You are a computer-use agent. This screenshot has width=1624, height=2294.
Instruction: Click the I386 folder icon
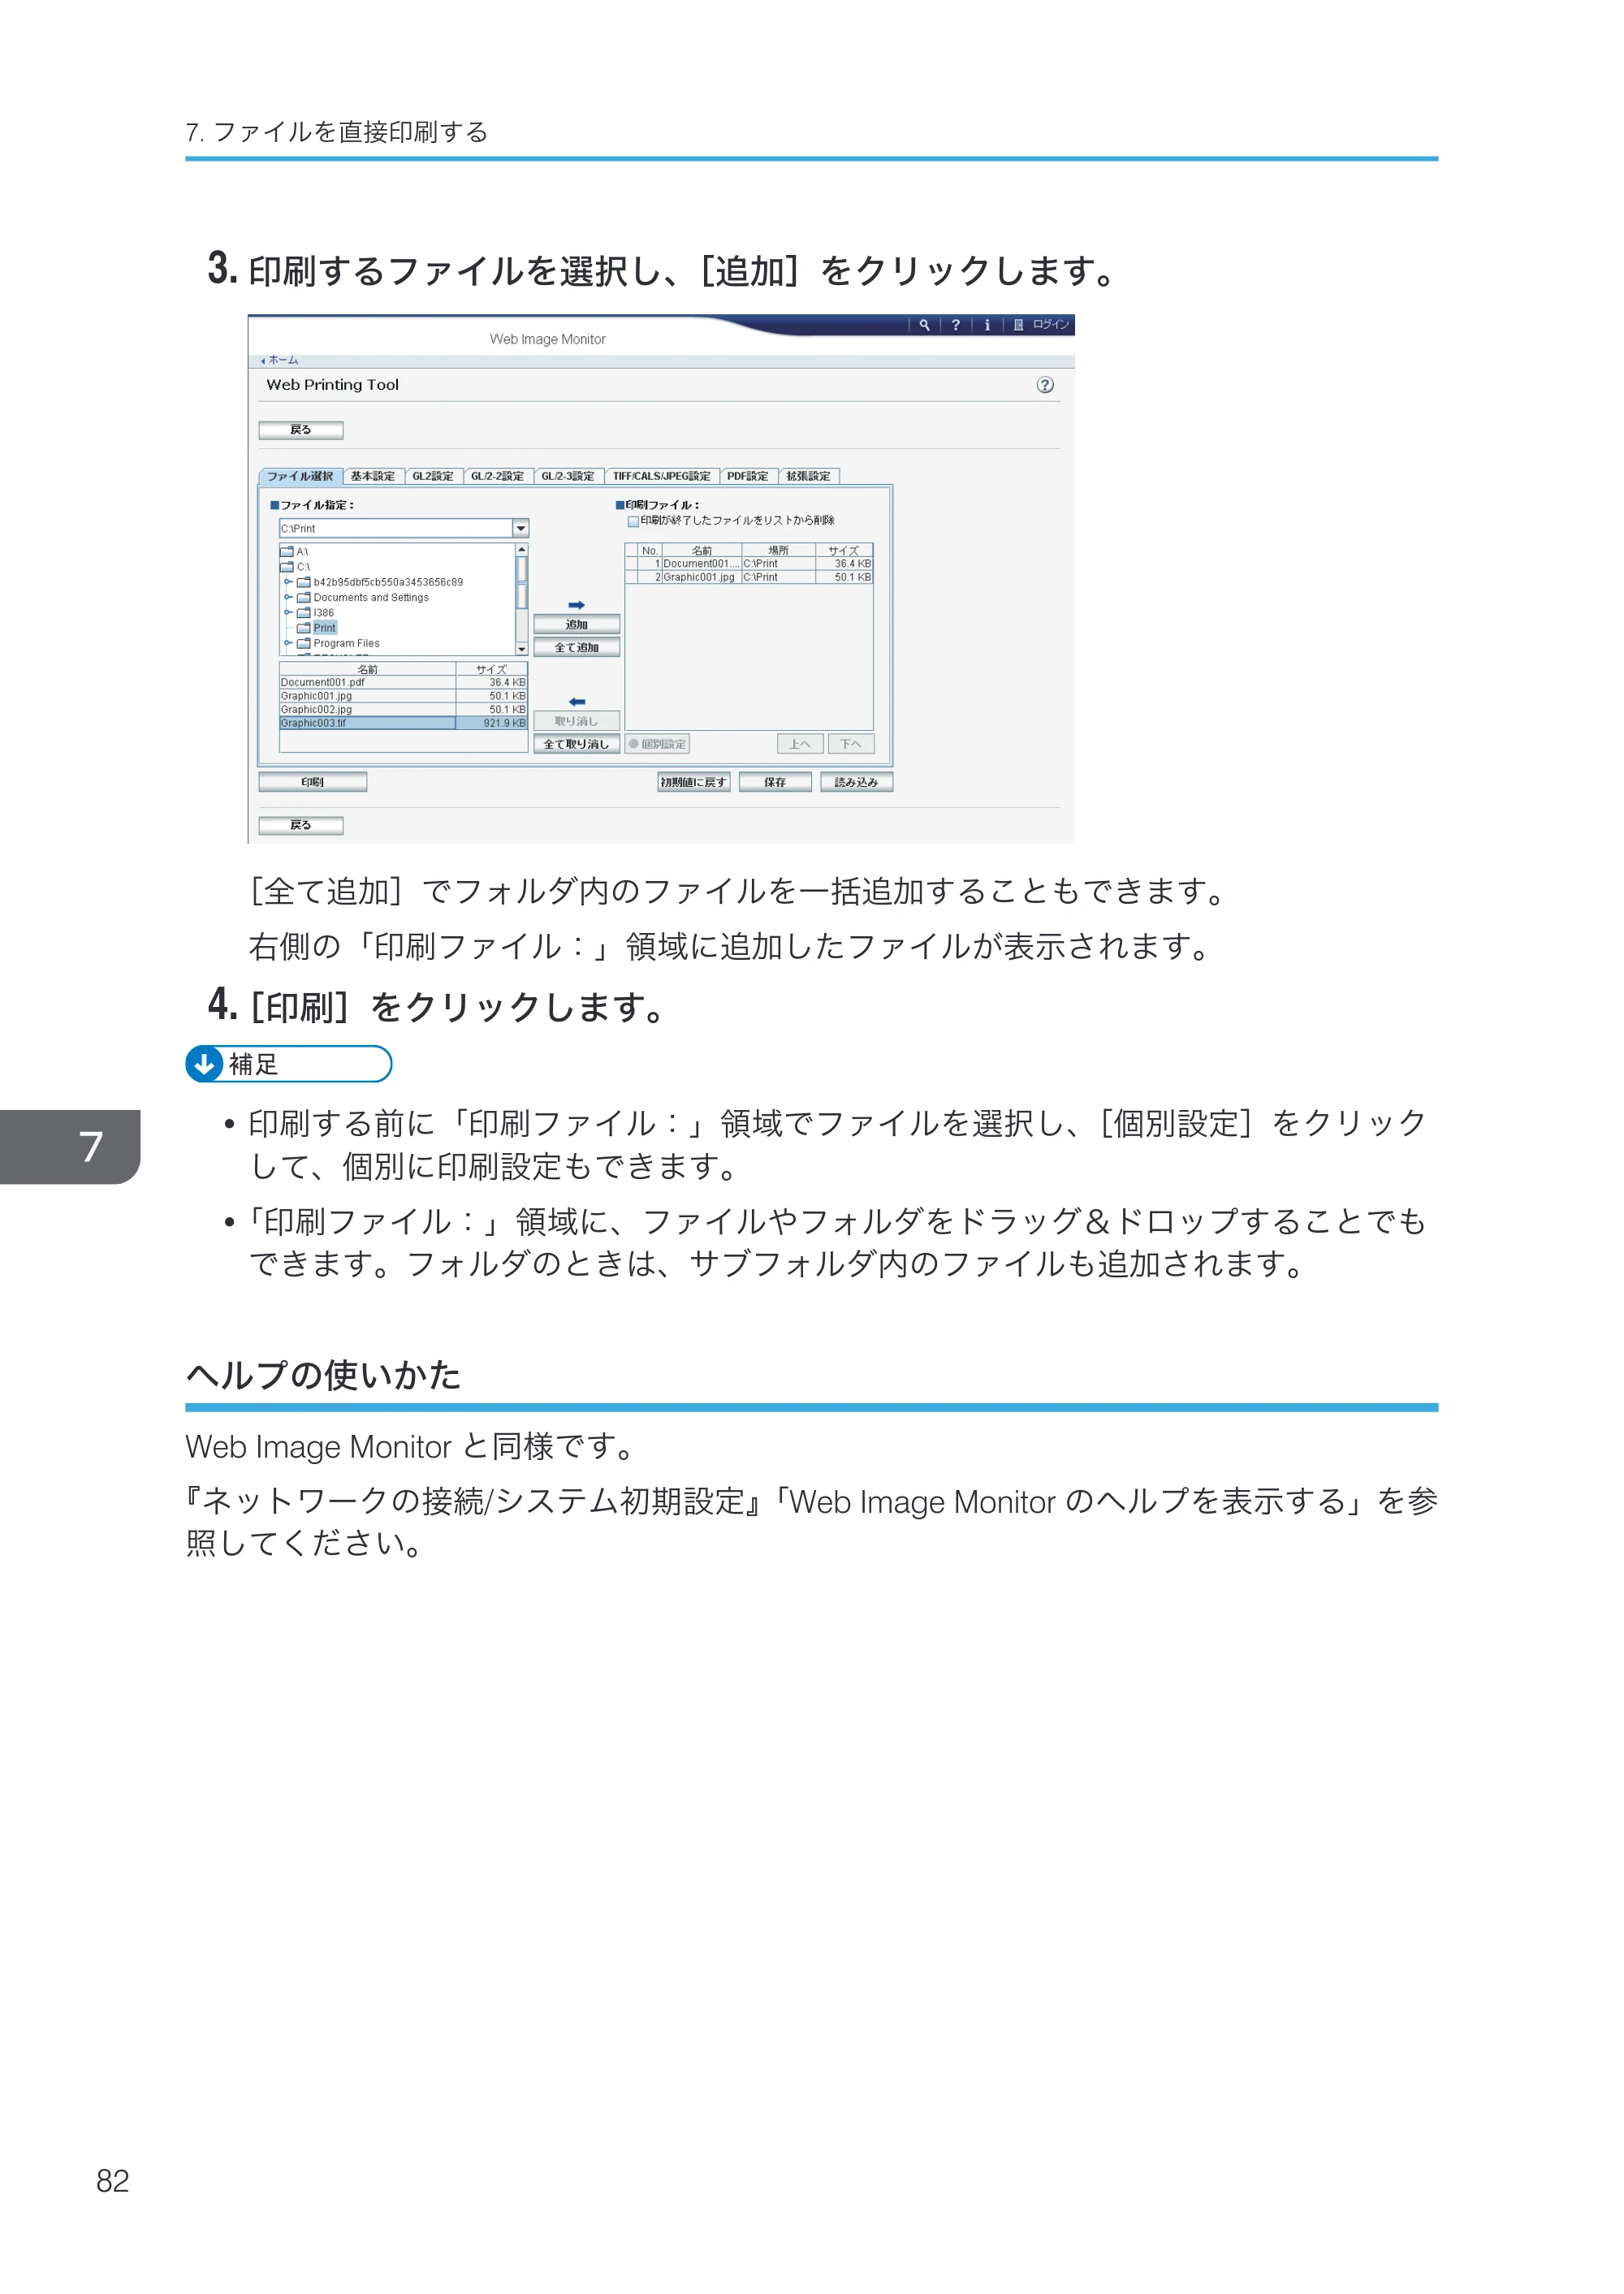pos(304,613)
